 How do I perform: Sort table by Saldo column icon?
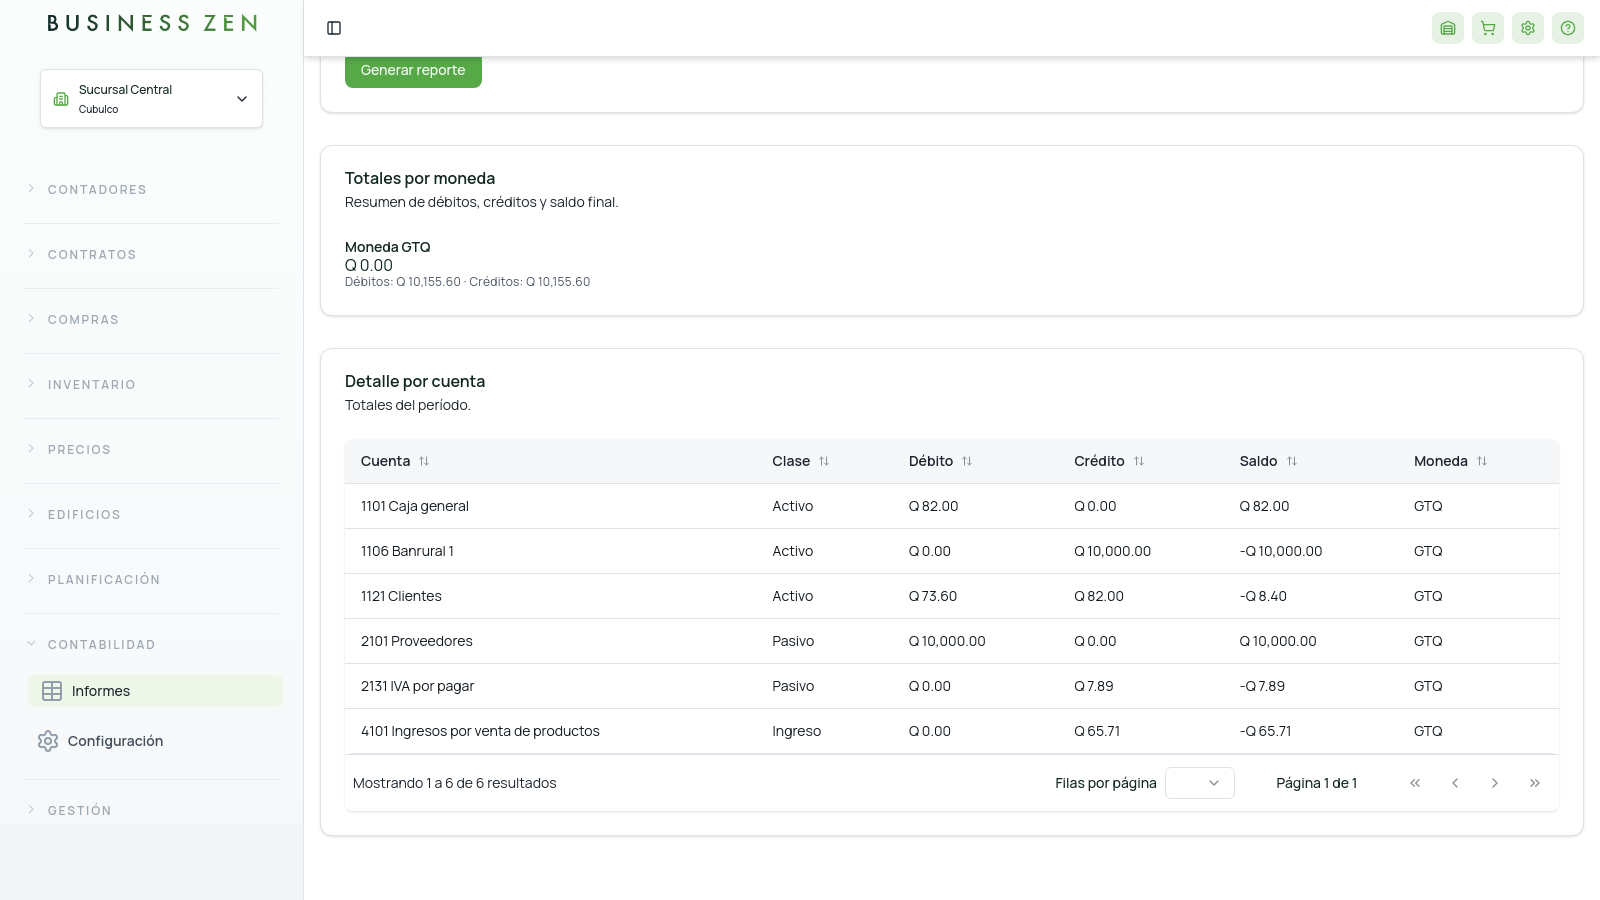tap(1292, 461)
